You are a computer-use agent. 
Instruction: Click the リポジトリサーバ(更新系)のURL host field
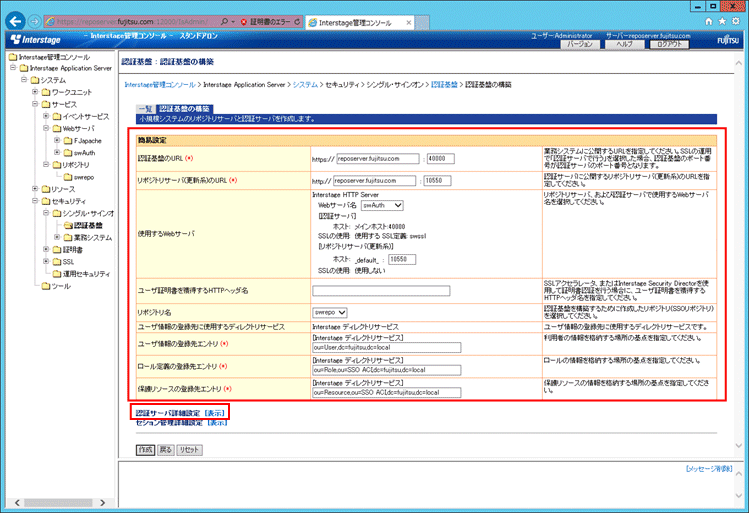coord(374,181)
